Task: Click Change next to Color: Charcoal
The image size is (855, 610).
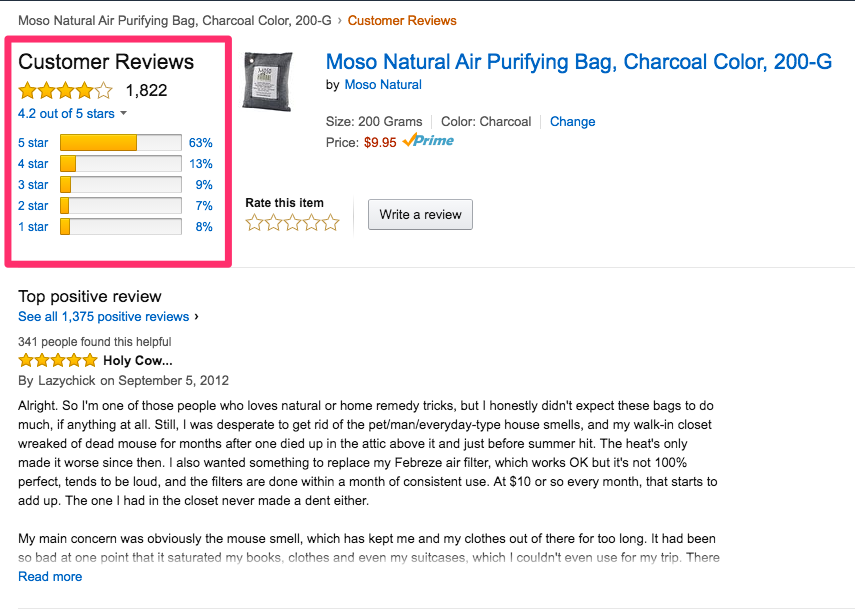Action: point(572,122)
